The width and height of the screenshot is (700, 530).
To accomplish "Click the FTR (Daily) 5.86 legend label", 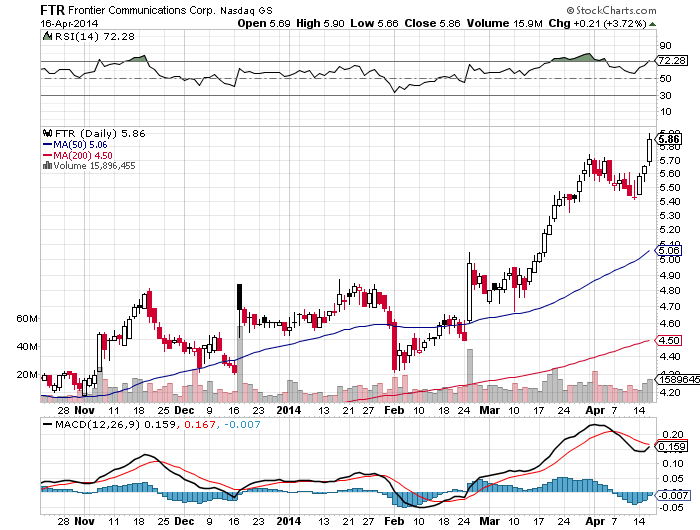I will [x=100, y=133].
